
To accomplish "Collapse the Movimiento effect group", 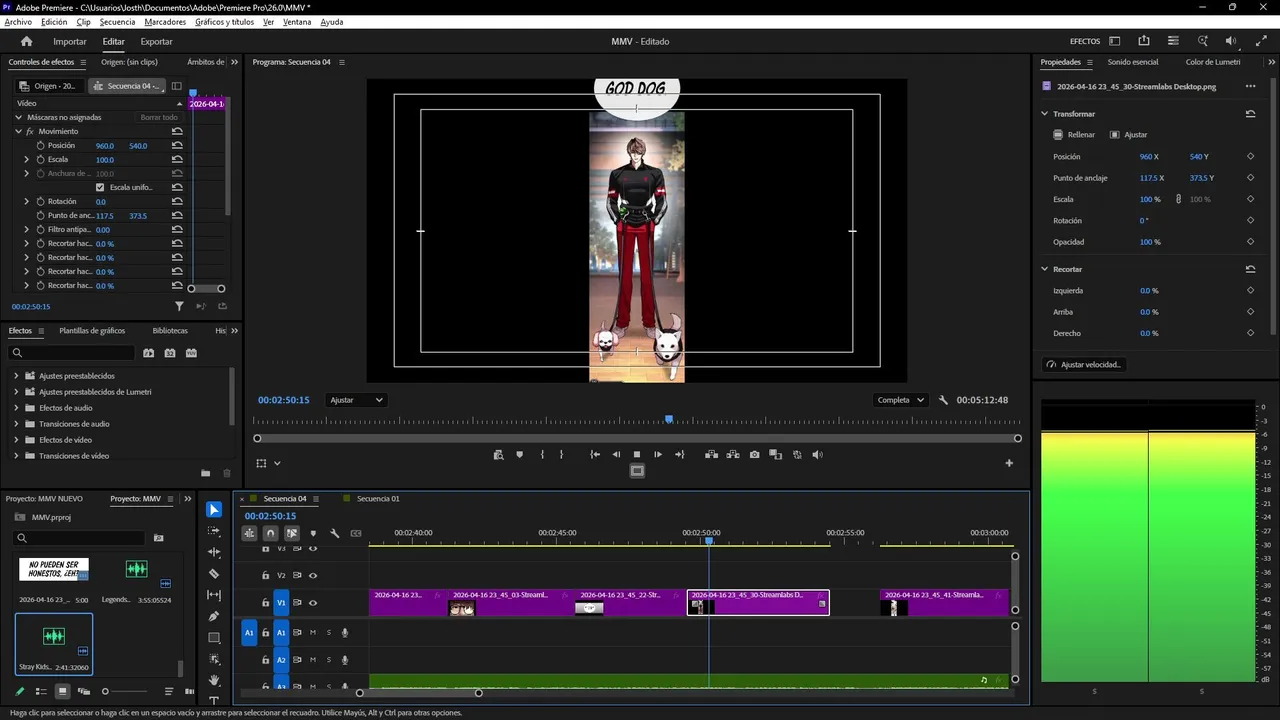I will point(18,131).
